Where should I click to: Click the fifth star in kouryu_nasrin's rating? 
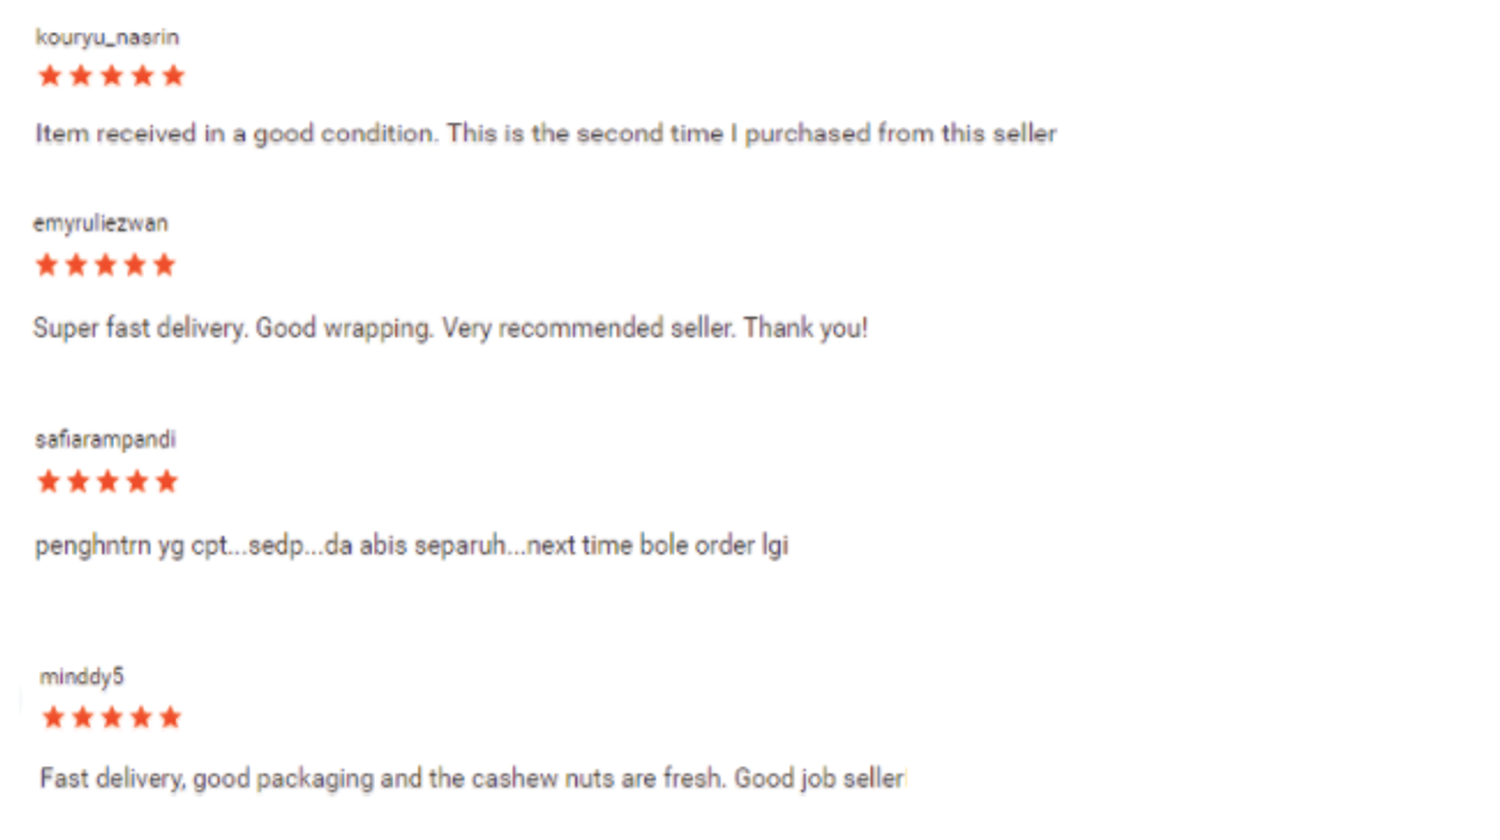(x=173, y=76)
